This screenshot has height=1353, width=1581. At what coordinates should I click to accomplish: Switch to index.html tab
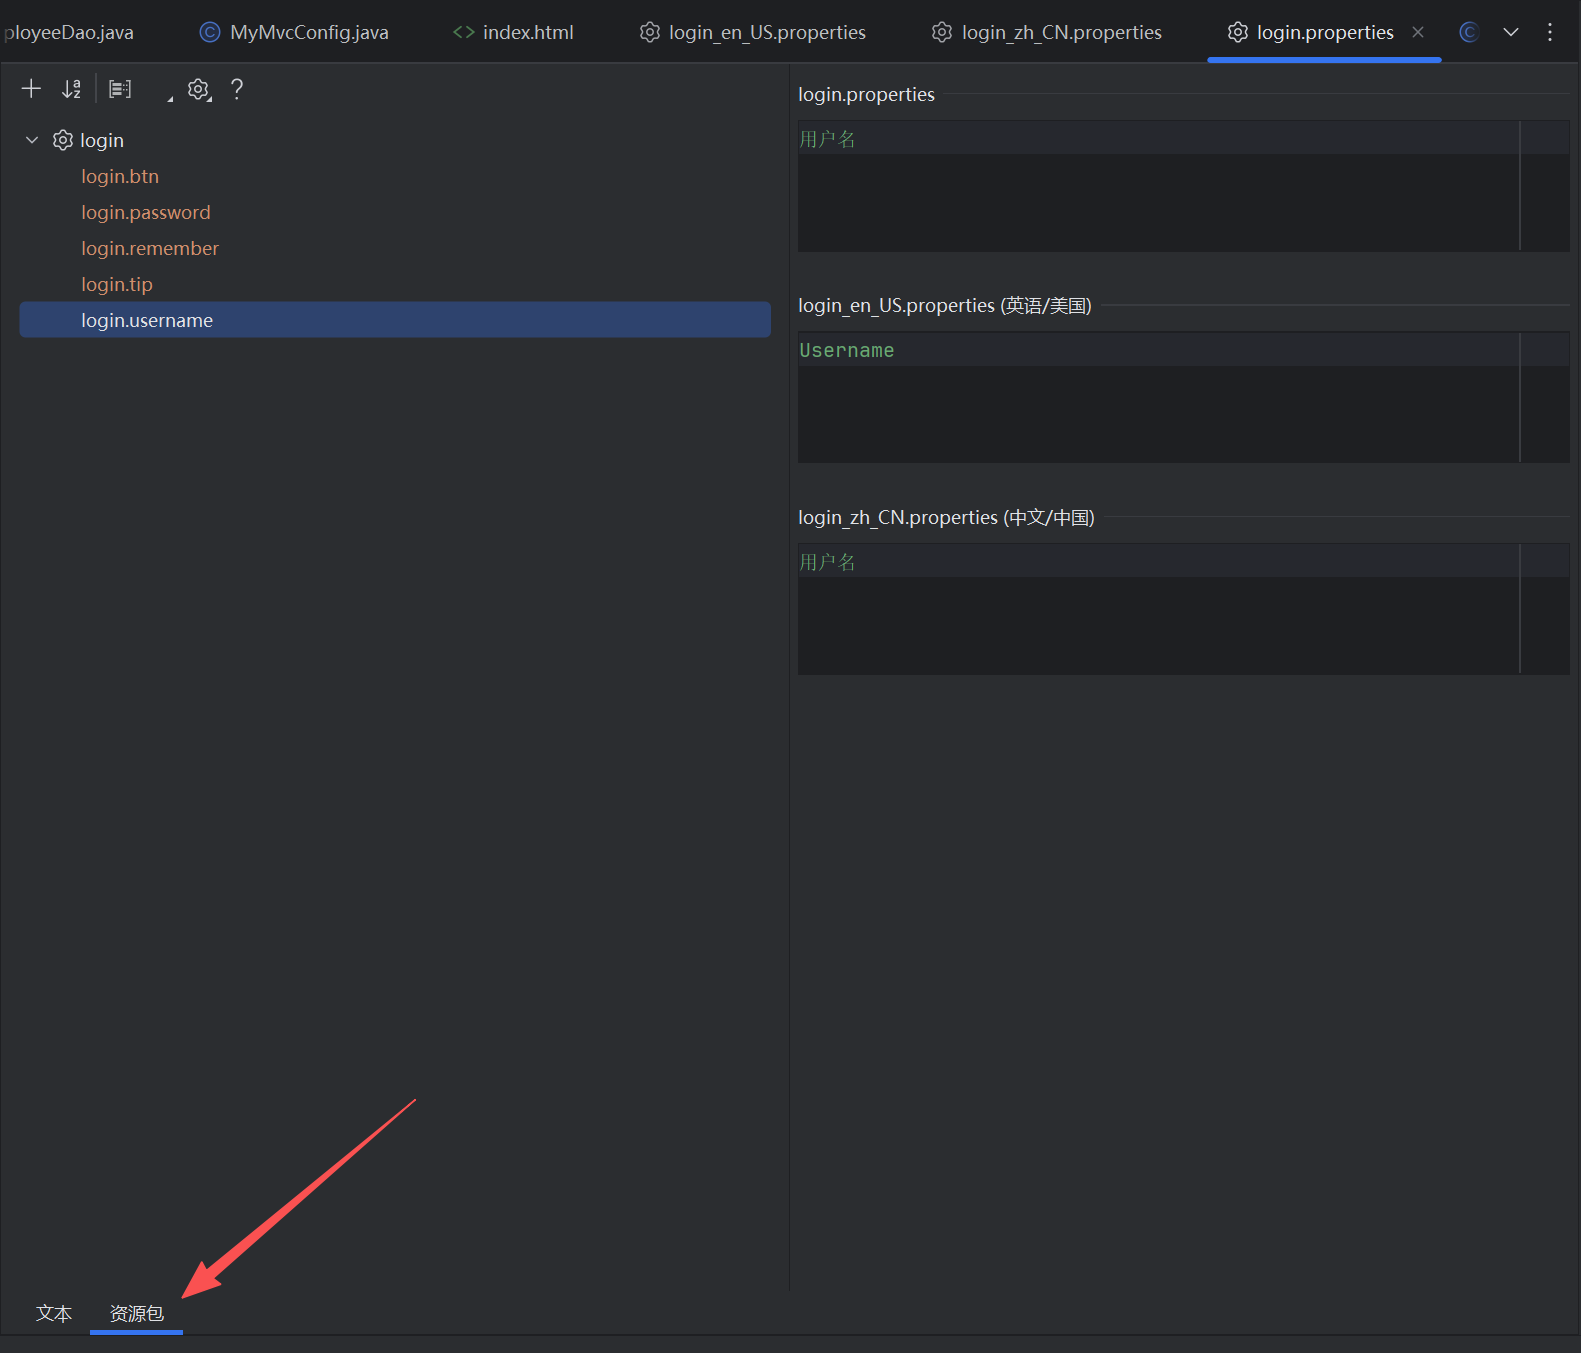(513, 32)
